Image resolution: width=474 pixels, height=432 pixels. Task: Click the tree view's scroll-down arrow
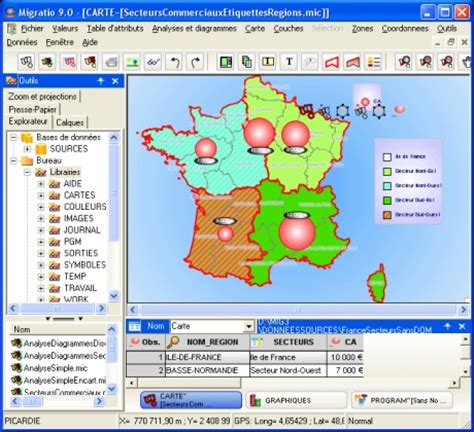(x=114, y=295)
